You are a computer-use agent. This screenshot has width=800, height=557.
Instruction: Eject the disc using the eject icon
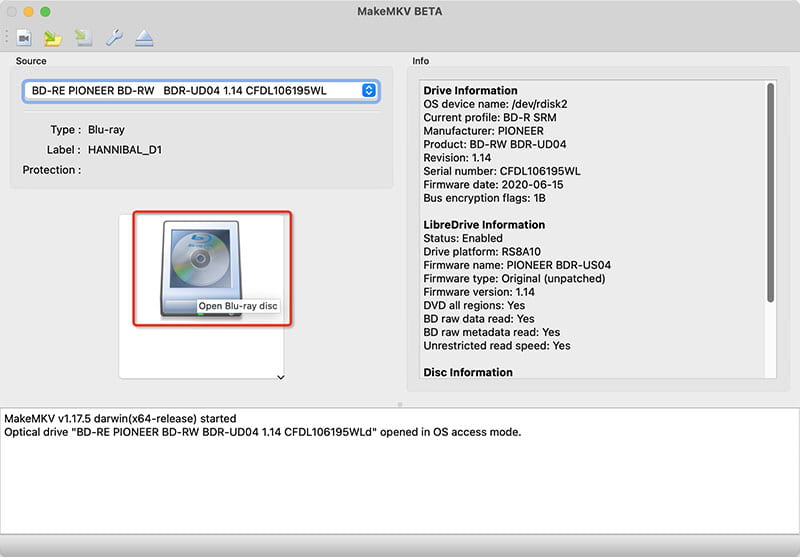coord(144,38)
